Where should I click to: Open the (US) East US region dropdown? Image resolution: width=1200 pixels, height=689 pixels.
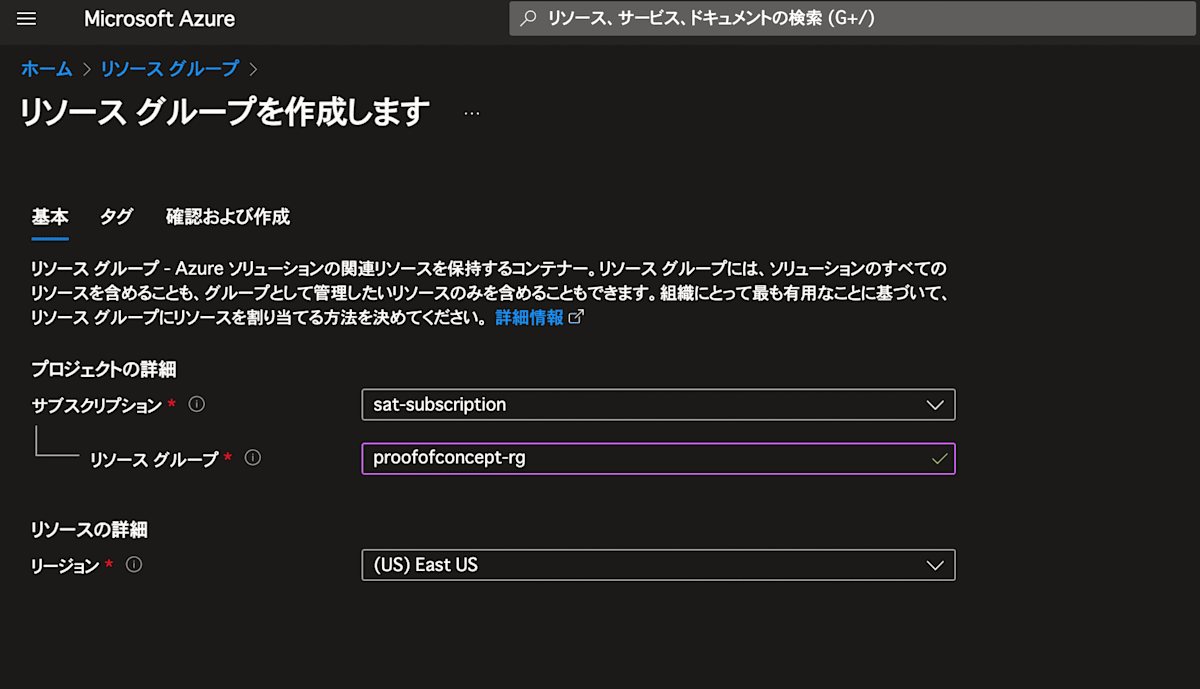coord(658,565)
